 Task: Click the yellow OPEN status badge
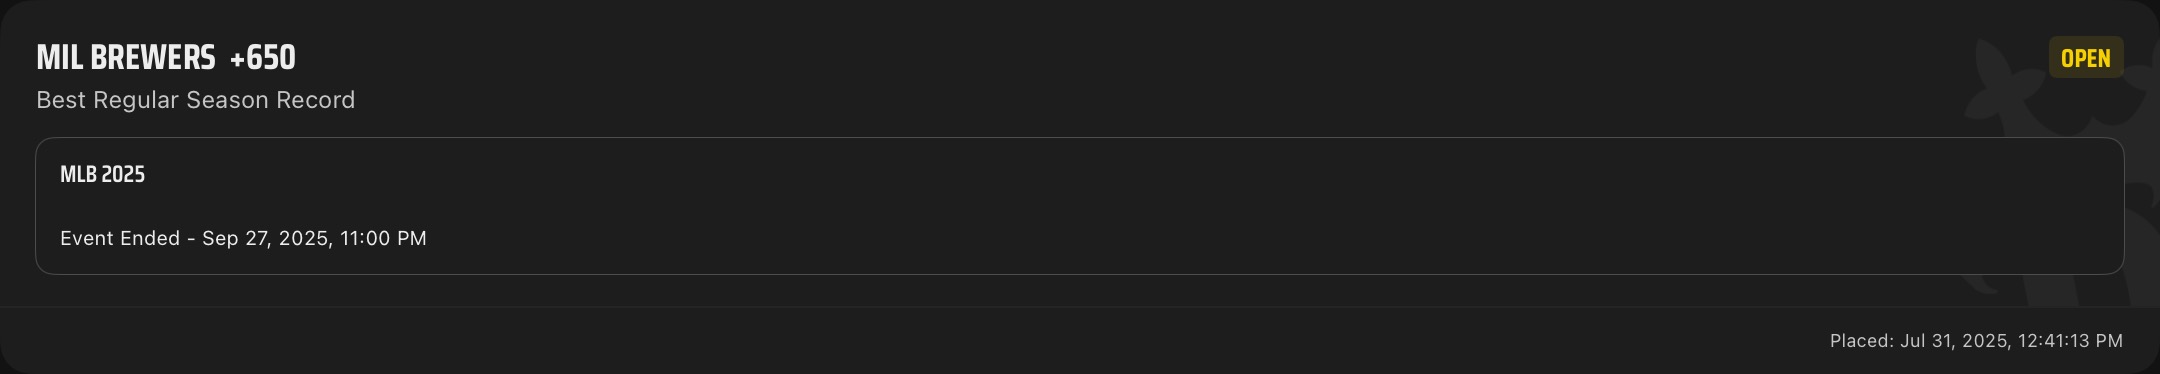click(x=2085, y=58)
